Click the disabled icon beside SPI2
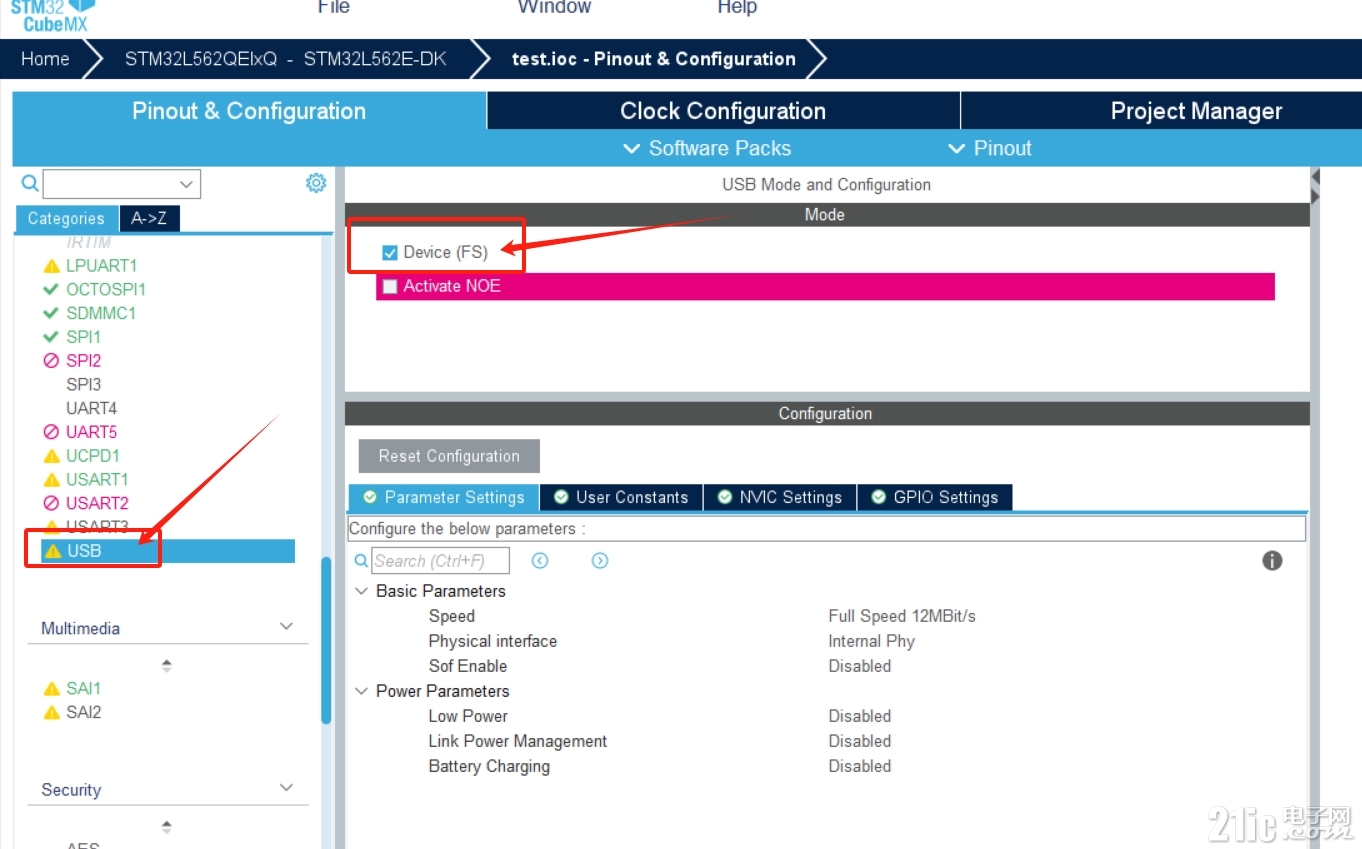The image size is (1362, 849). tap(52, 361)
